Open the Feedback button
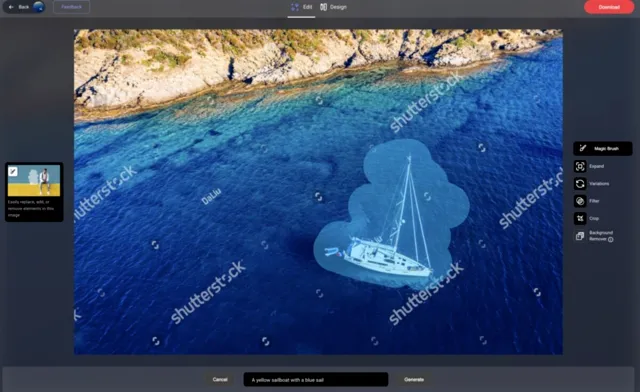The width and height of the screenshot is (640, 392). tap(71, 7)
